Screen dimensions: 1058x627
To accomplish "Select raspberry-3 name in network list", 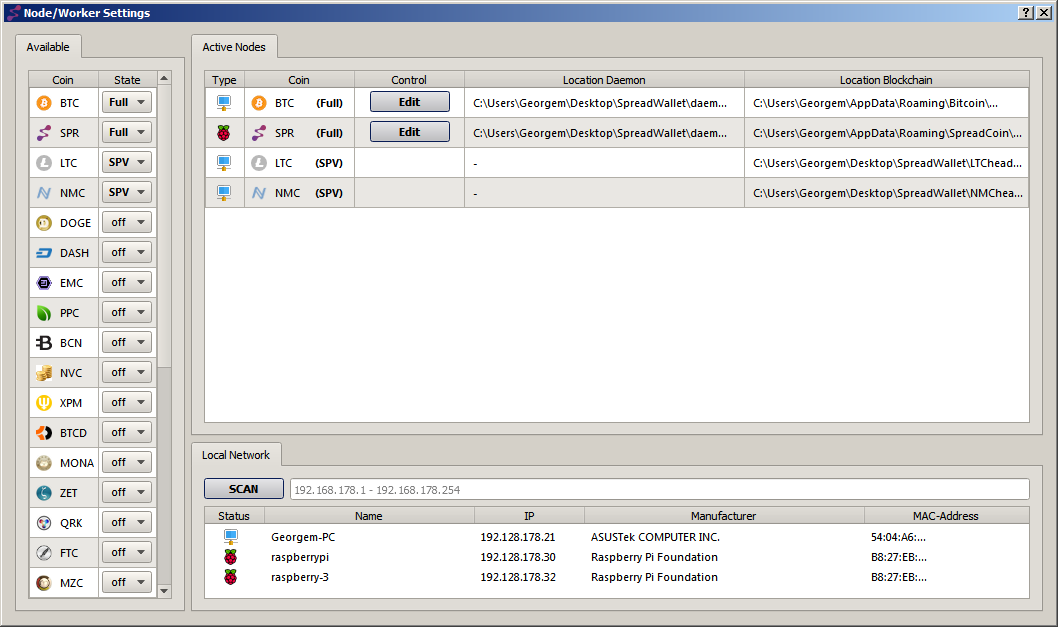I will tap(300, 577).
